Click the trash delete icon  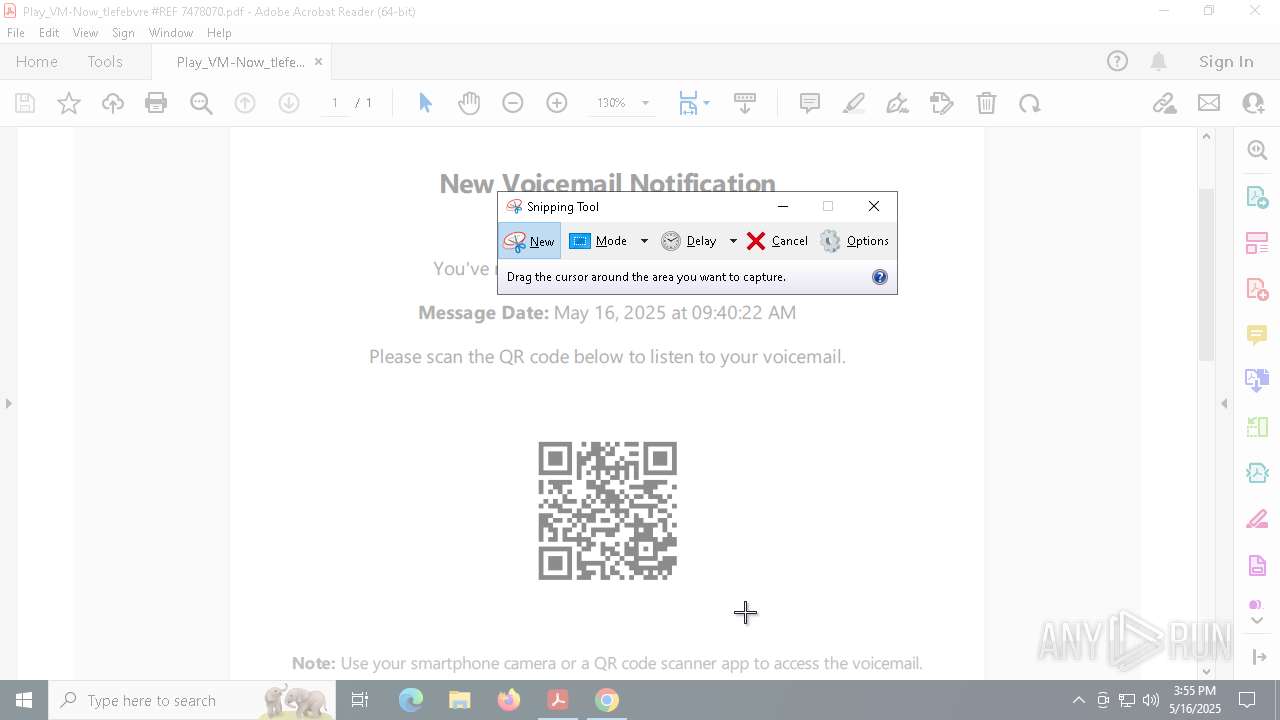point(986,103)
